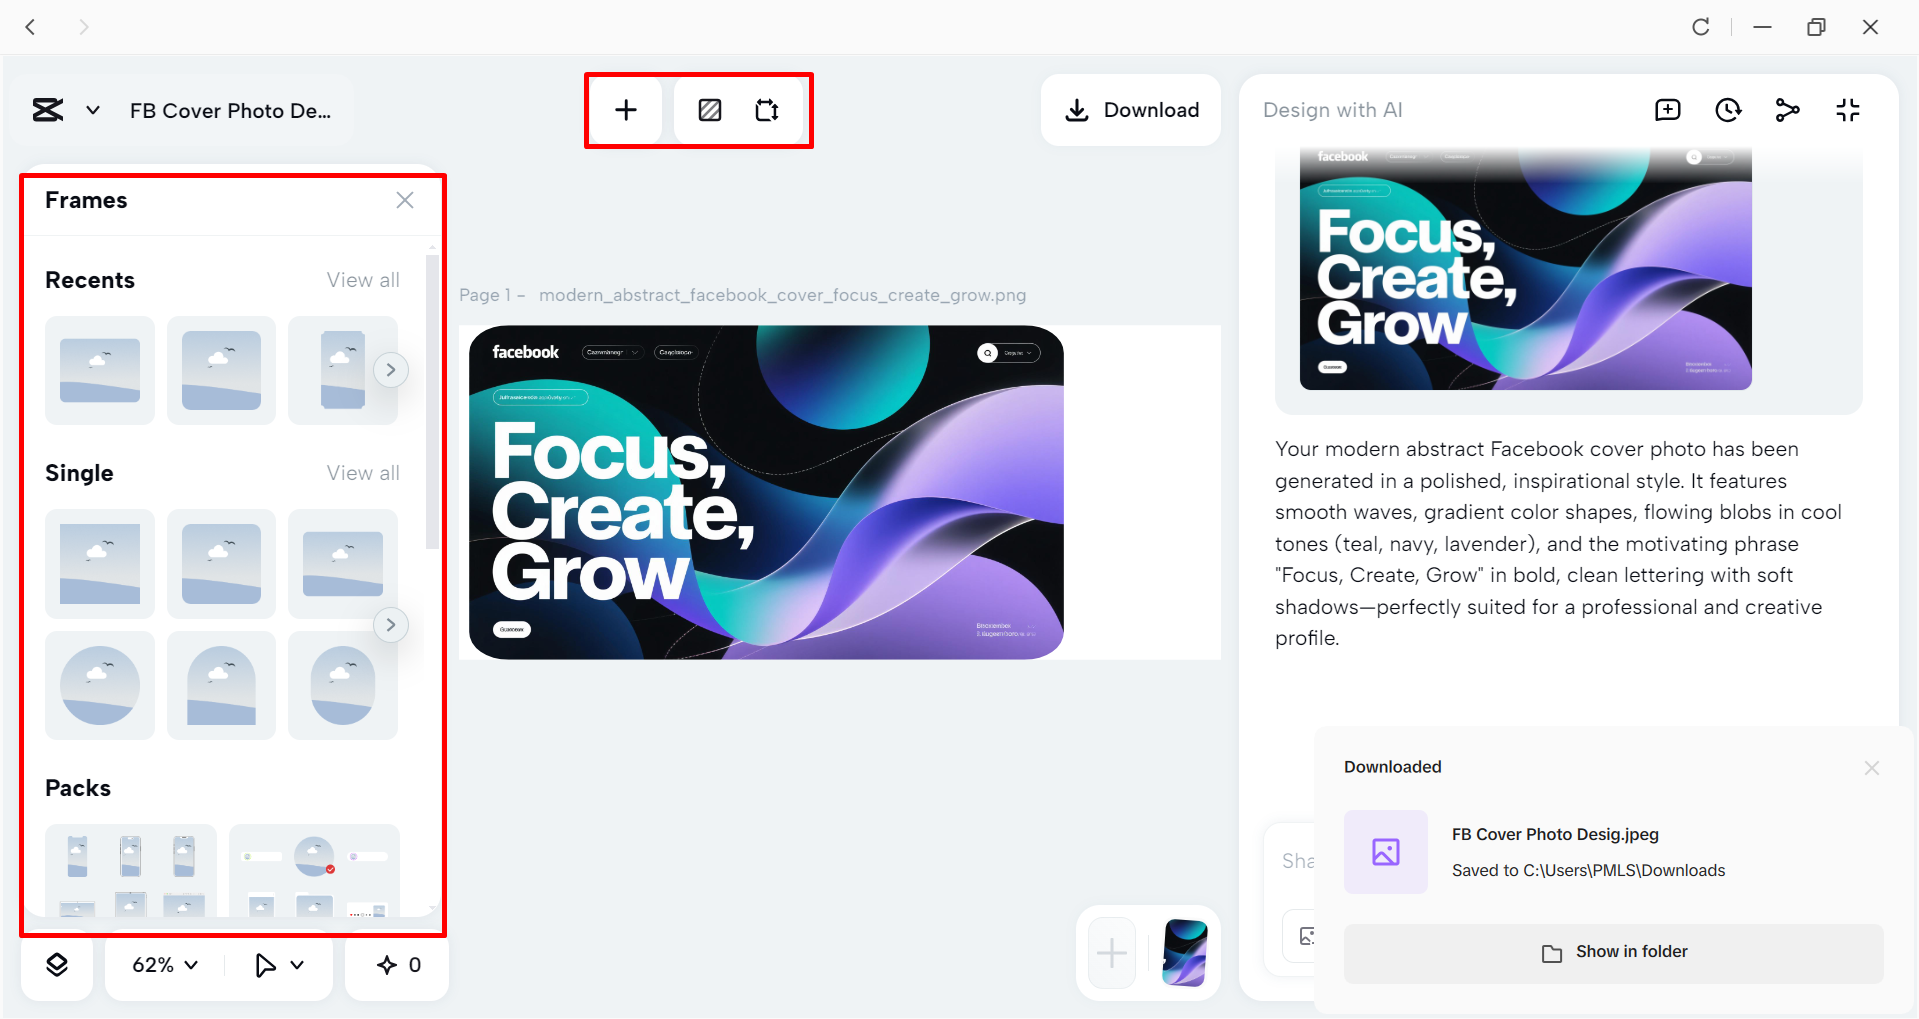Choose the third Recents portrait frame
Screen dimensions: 1919x1019
tap(343, 370)
